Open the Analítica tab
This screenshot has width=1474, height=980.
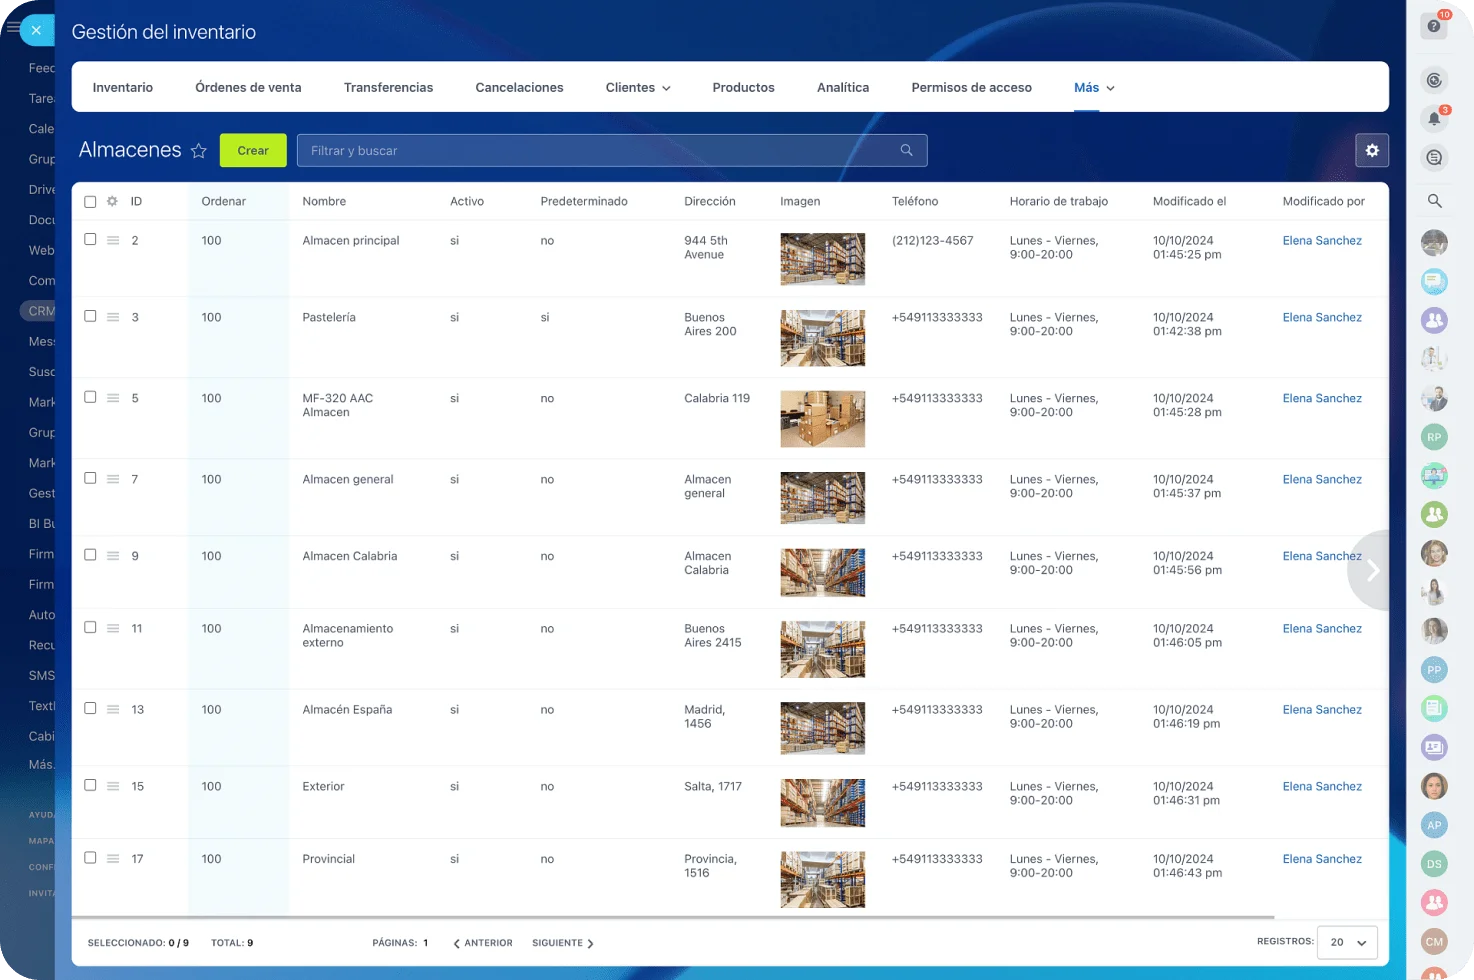pyautogui.click(x=842, y=88)
